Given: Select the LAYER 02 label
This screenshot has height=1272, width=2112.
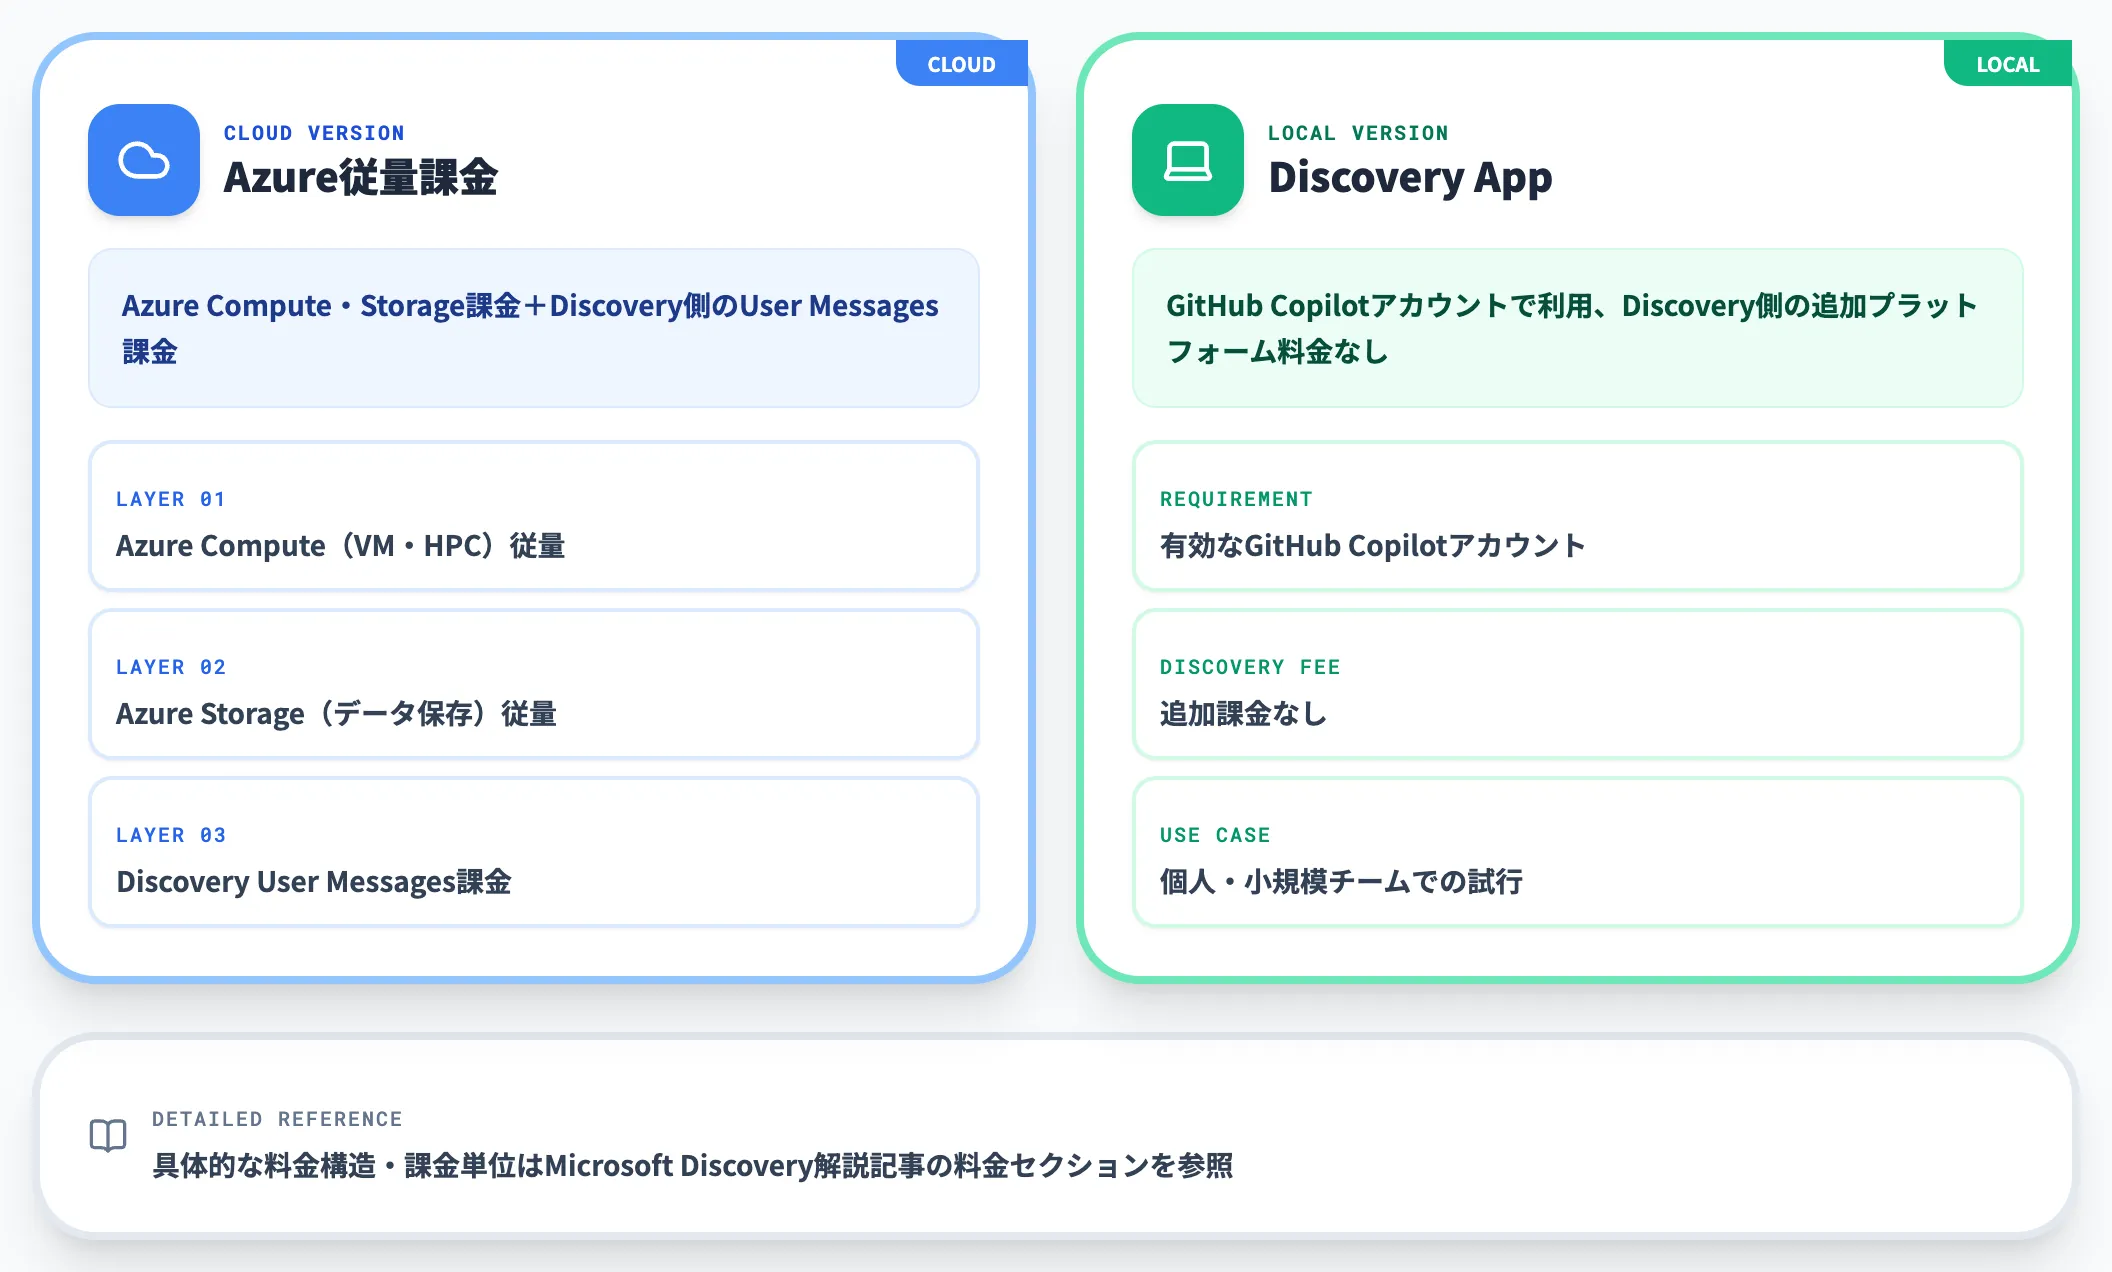Looking at the screenshot, I should click(x=171, y=667).
